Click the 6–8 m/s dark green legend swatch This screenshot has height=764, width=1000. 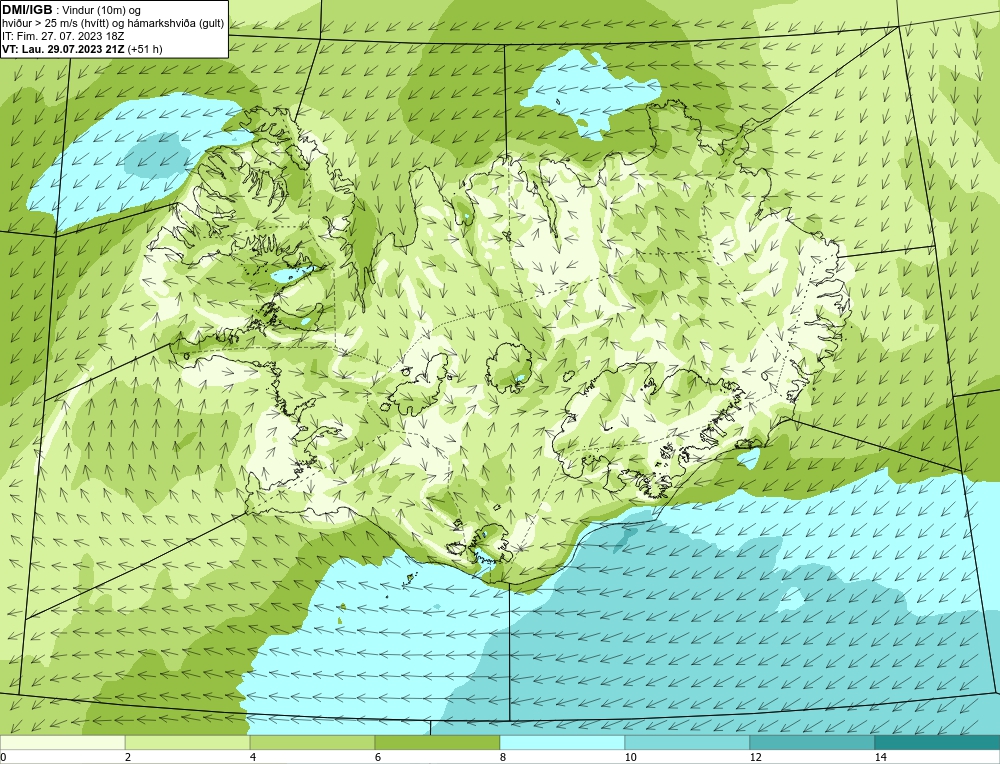pos(438,743)
